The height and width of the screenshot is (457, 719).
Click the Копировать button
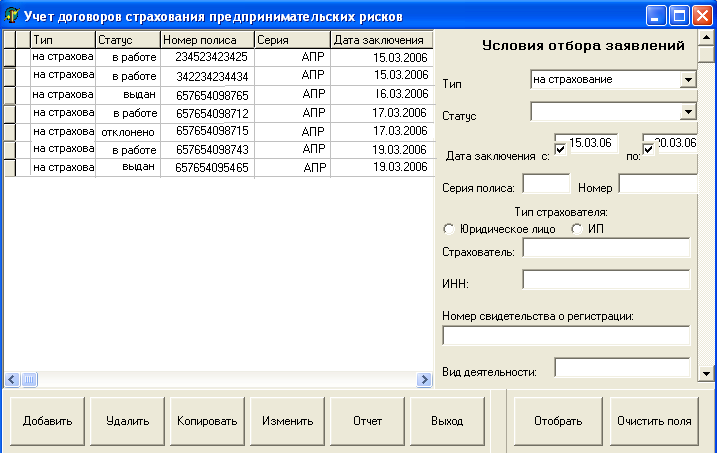(207, 420)
